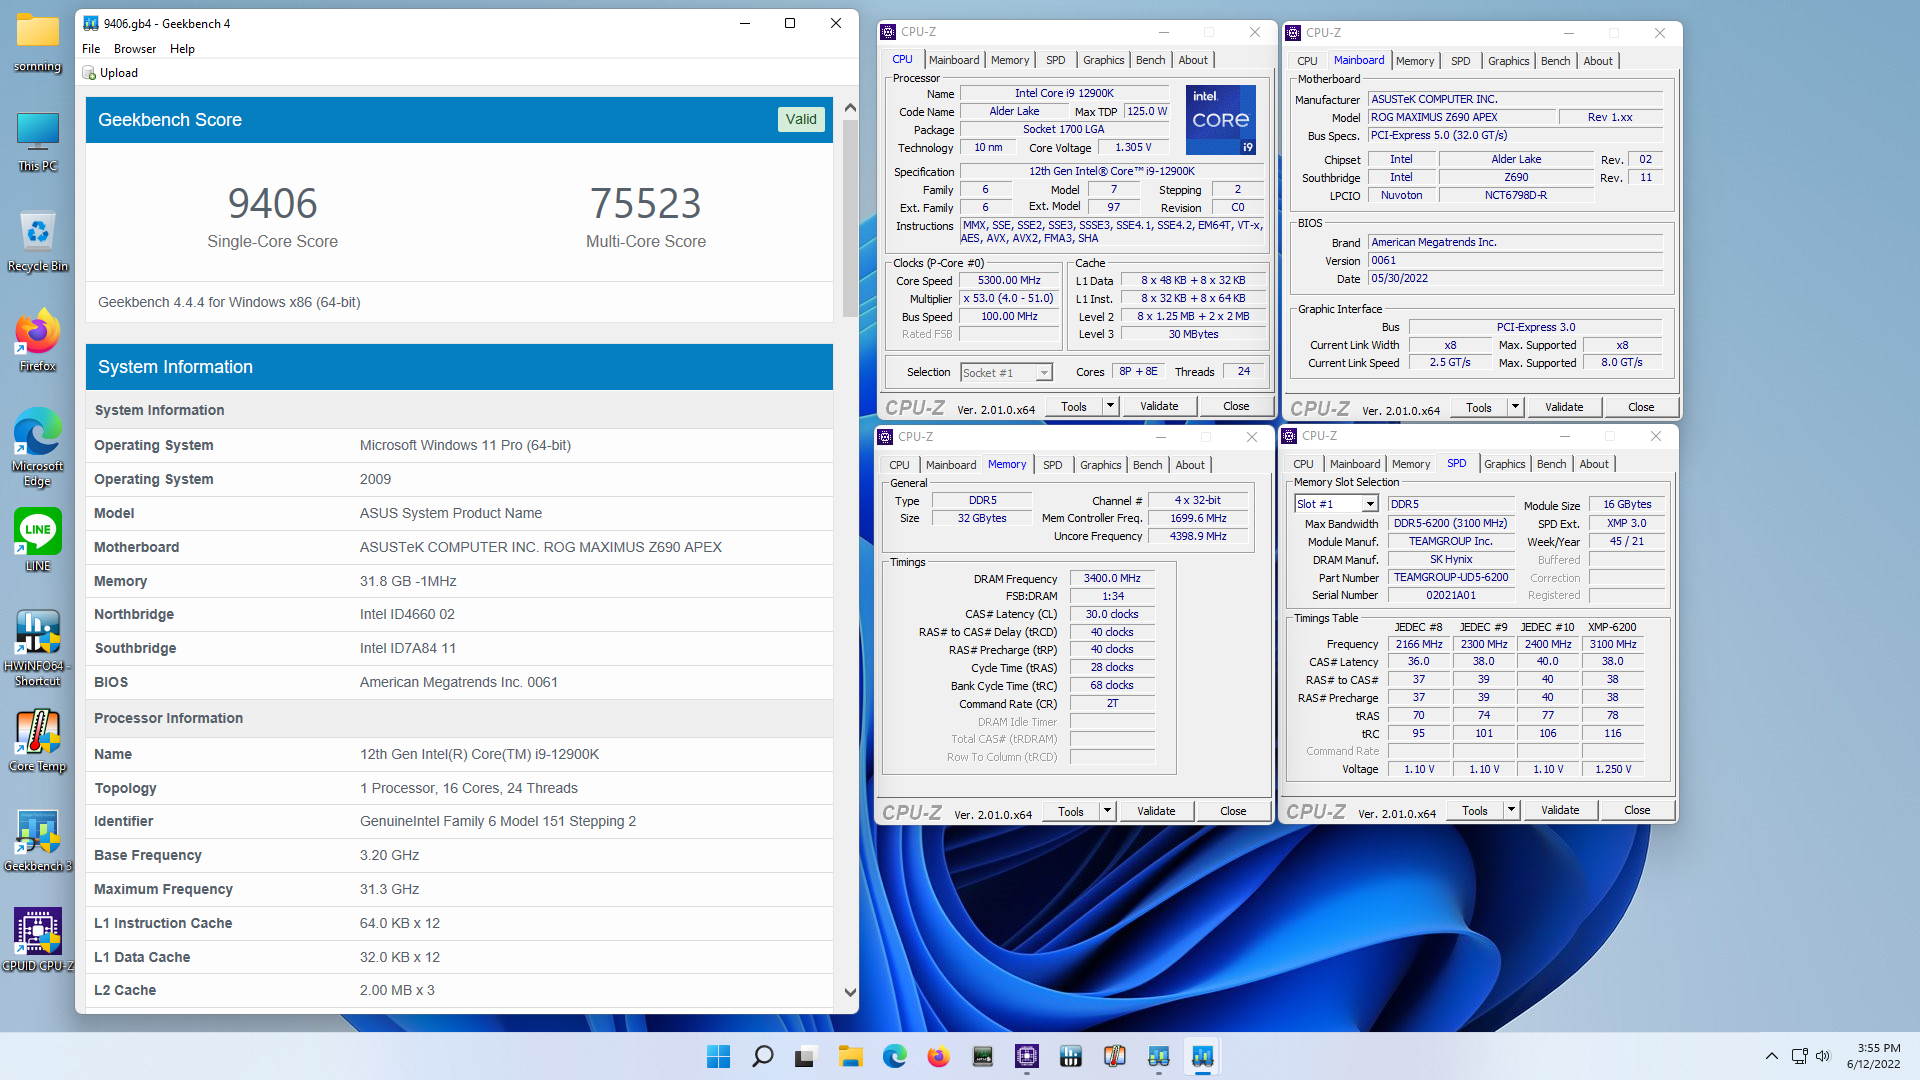Click Validate in CPU-Z SPD window
Viewport: 1920px width, 1080px height.
pyautogui.click(x=1560, y=810)
